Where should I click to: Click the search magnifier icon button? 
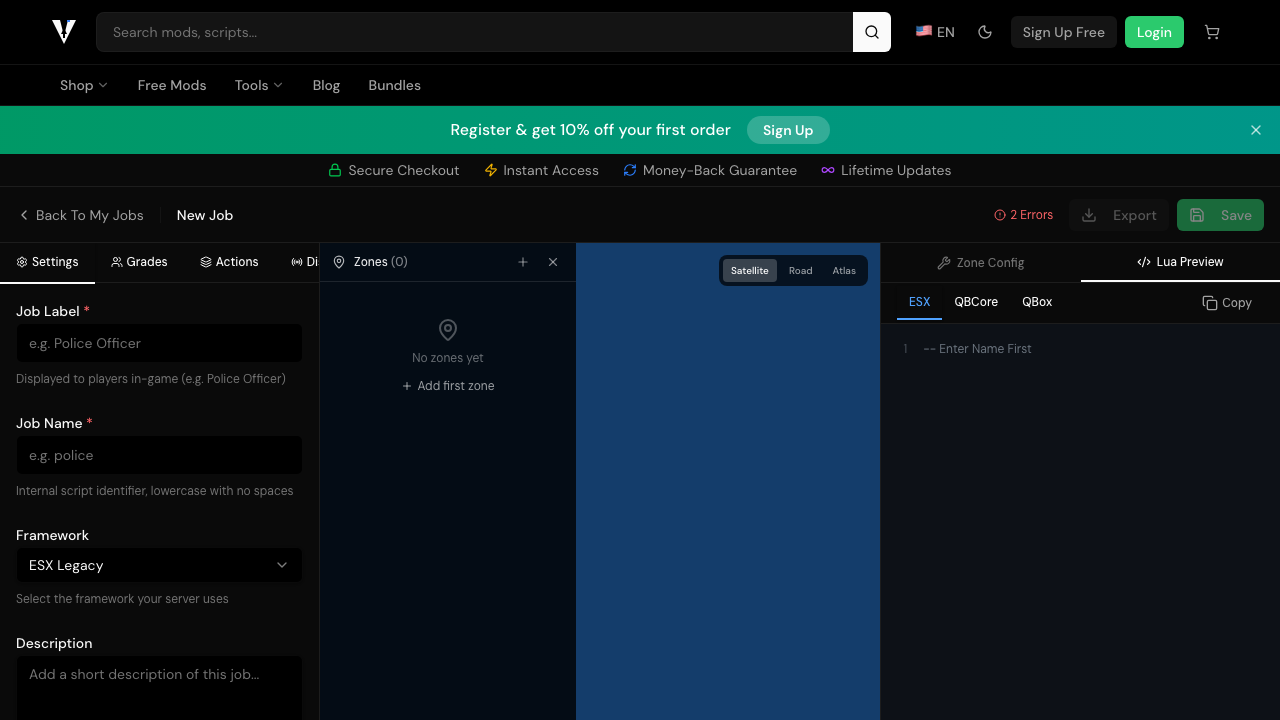tap(871, 32)
